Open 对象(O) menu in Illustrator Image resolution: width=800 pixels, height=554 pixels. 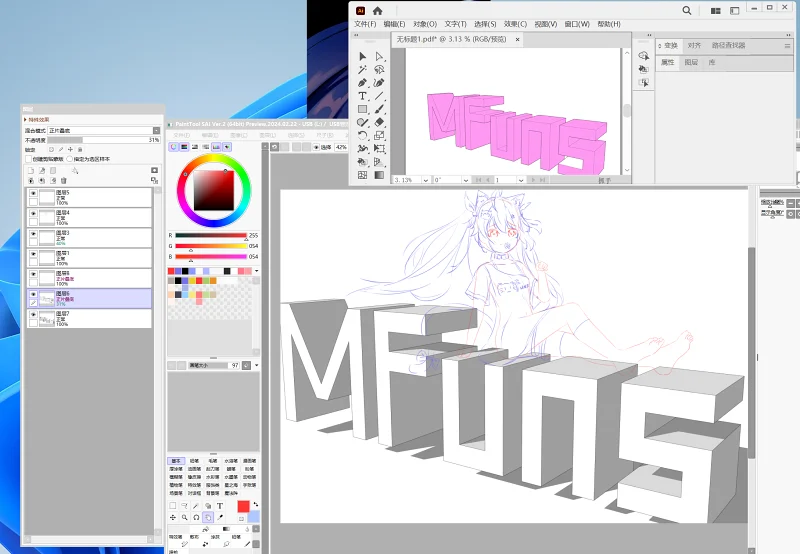click(424, 24)
